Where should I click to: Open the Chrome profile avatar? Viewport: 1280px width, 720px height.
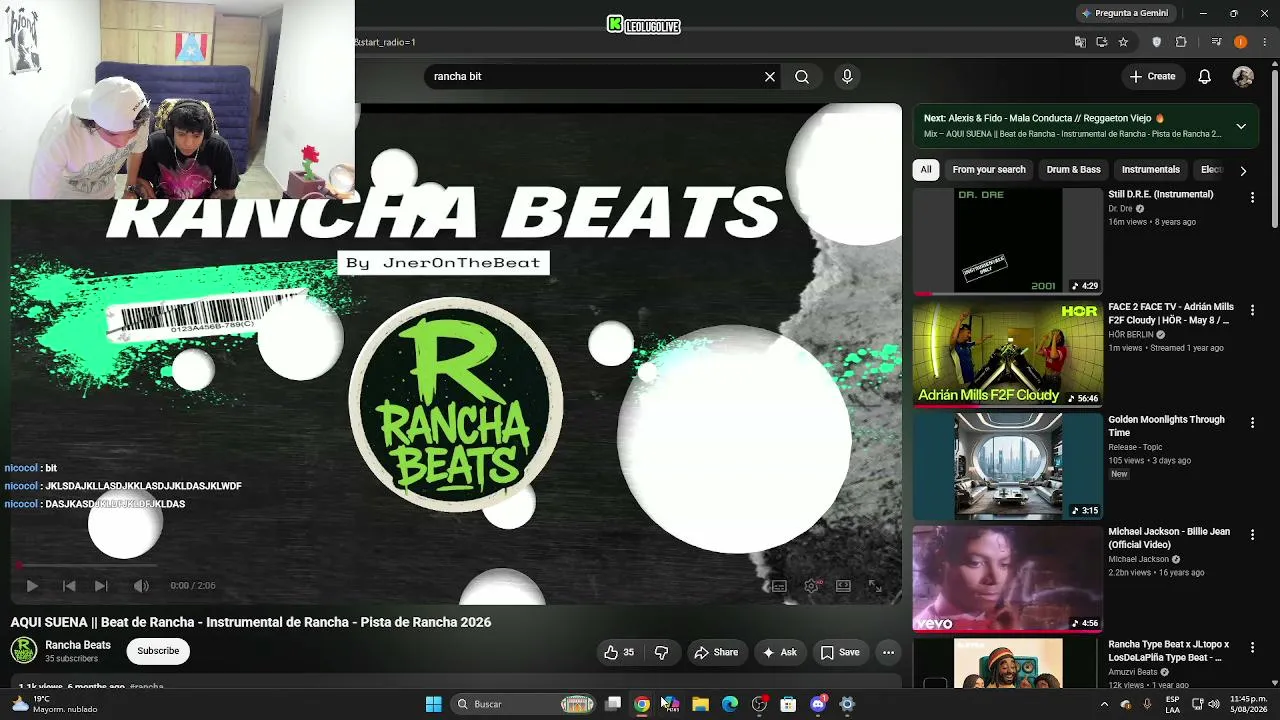[1241, 42]
